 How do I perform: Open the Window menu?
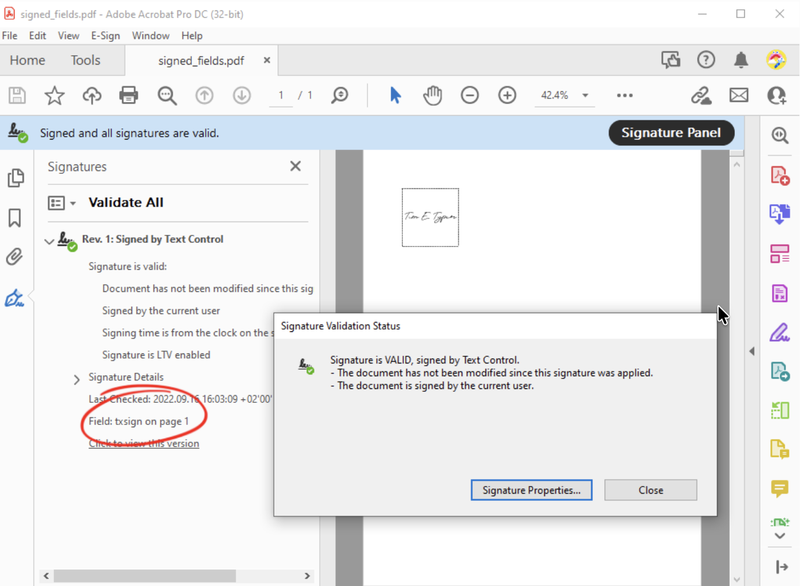click(151, 36)
